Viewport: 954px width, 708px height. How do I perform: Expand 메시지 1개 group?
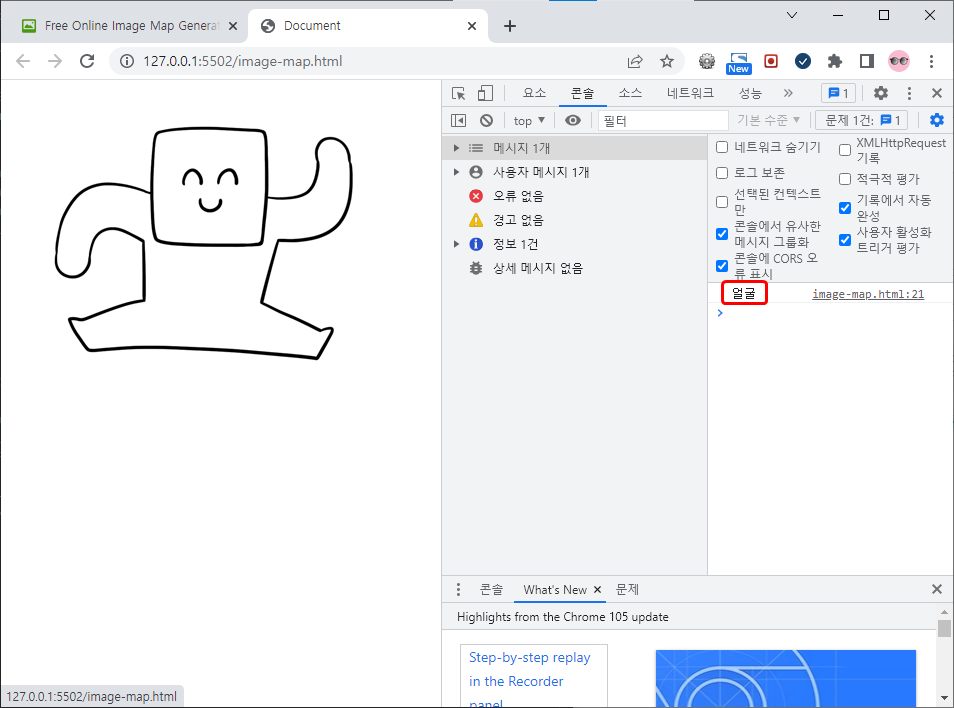click(456, 148)
